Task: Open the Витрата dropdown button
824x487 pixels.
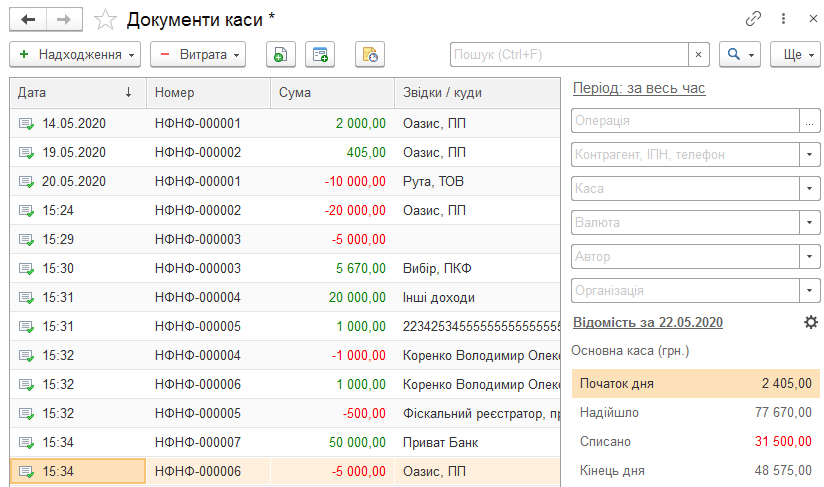Action: click(x=198, y=55)
